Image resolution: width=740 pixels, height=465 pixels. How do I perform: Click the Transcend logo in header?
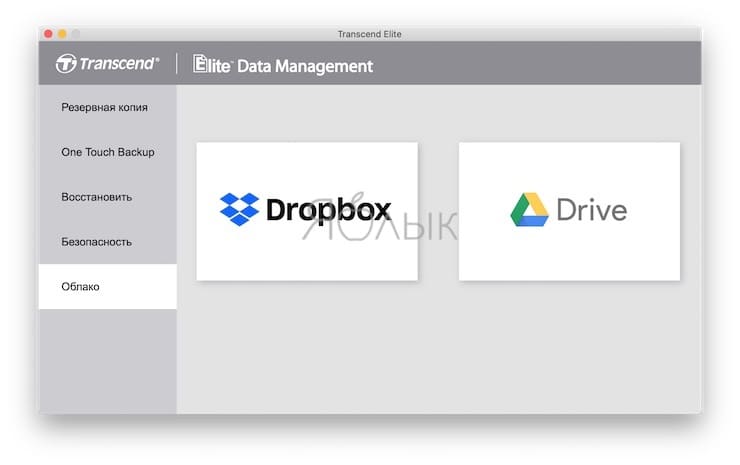(x=108, y=63)
